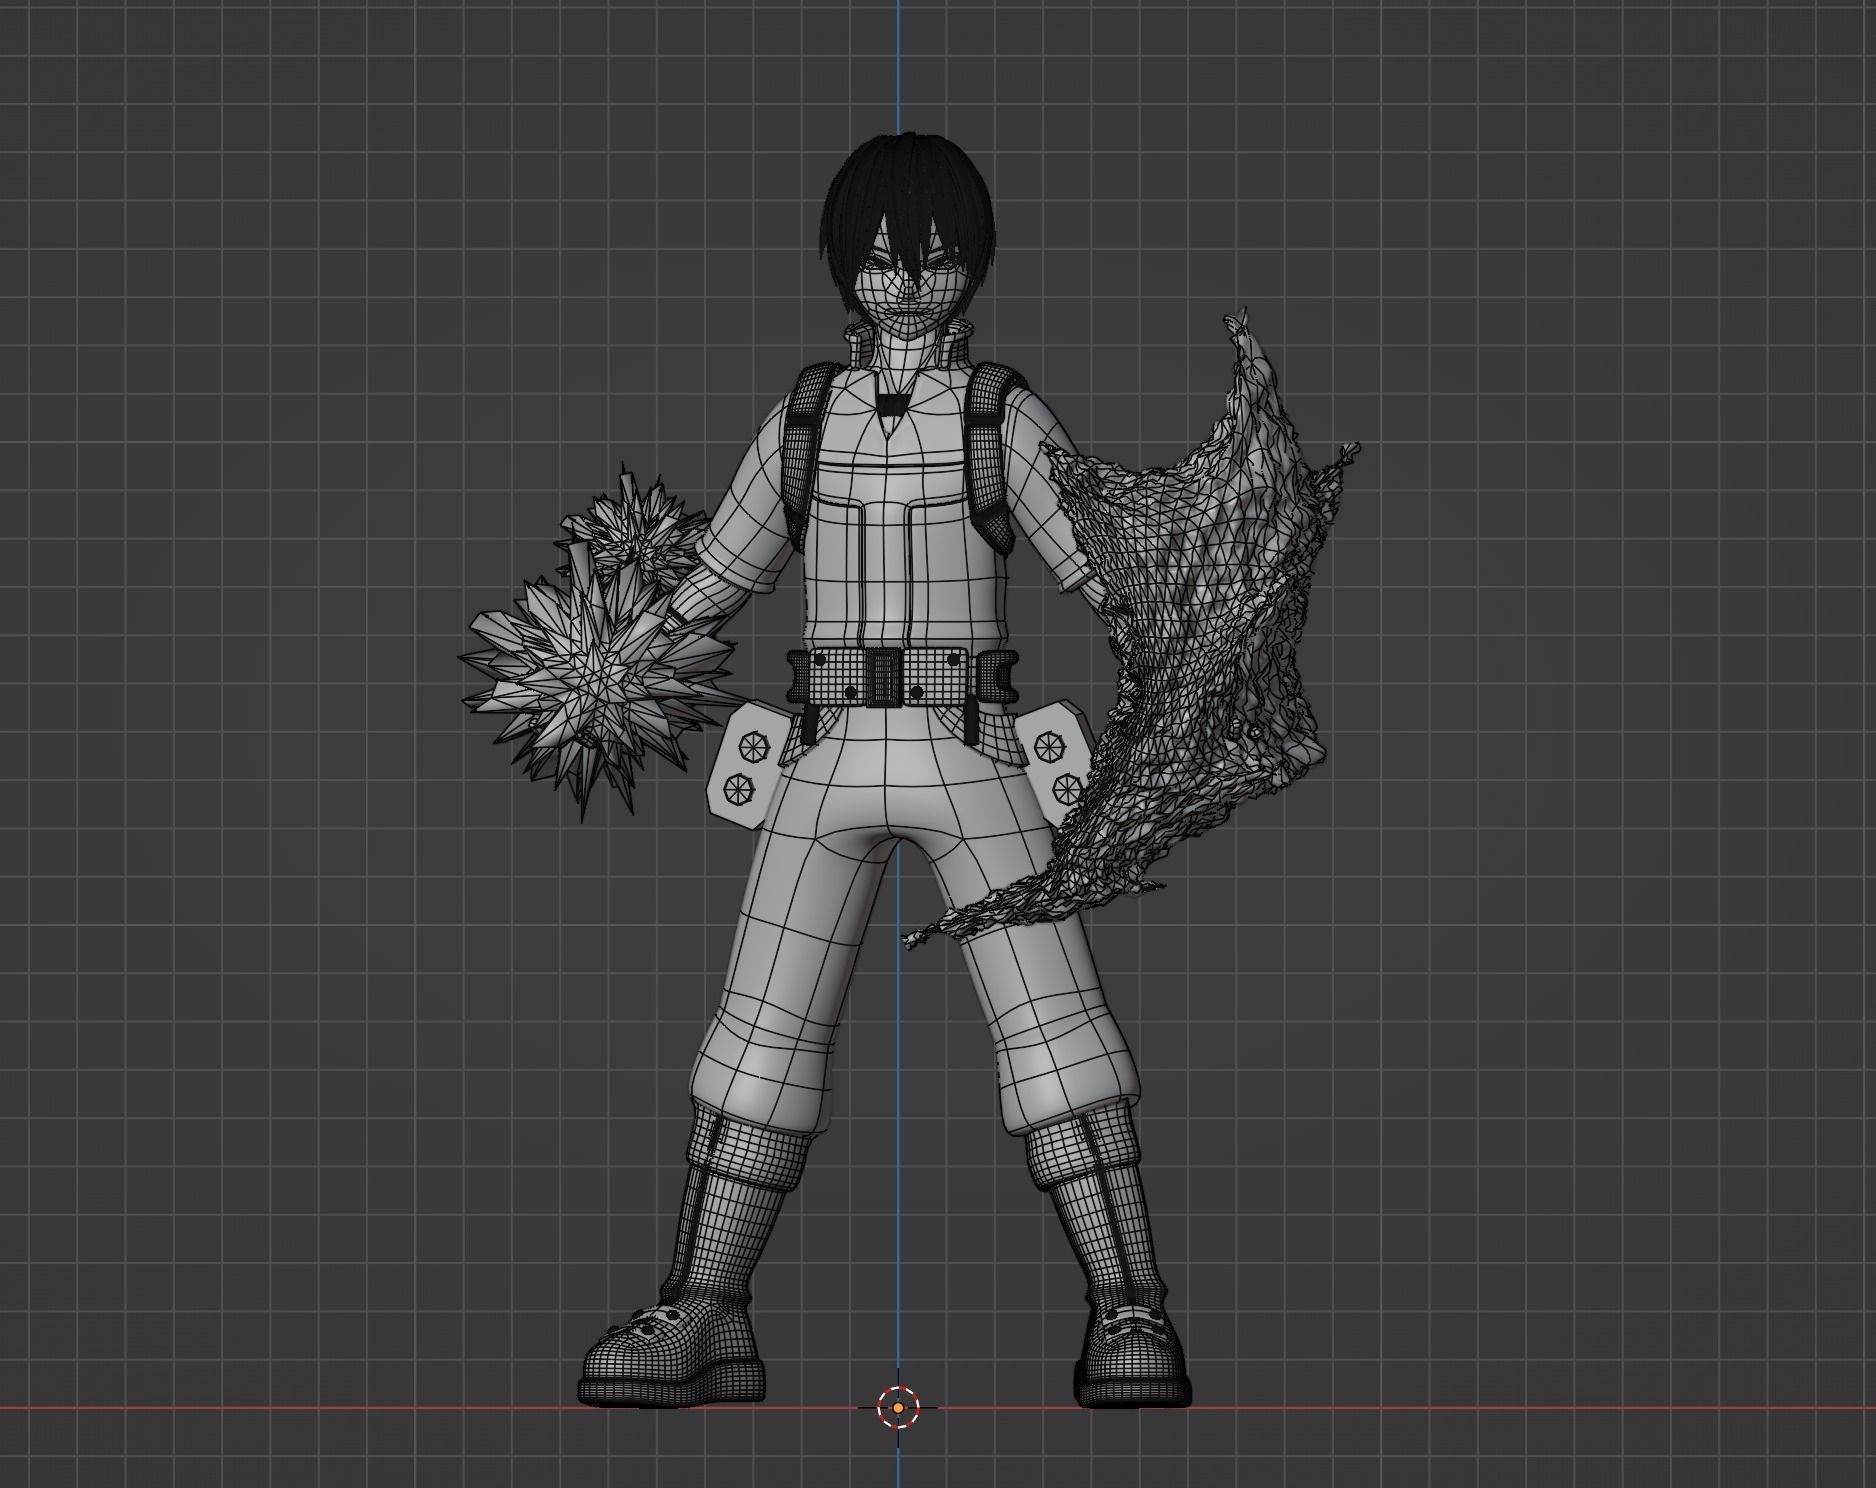Click the 3D cursor at the world origin
1876x1488 pixels.
click(x=898, y=1407)
